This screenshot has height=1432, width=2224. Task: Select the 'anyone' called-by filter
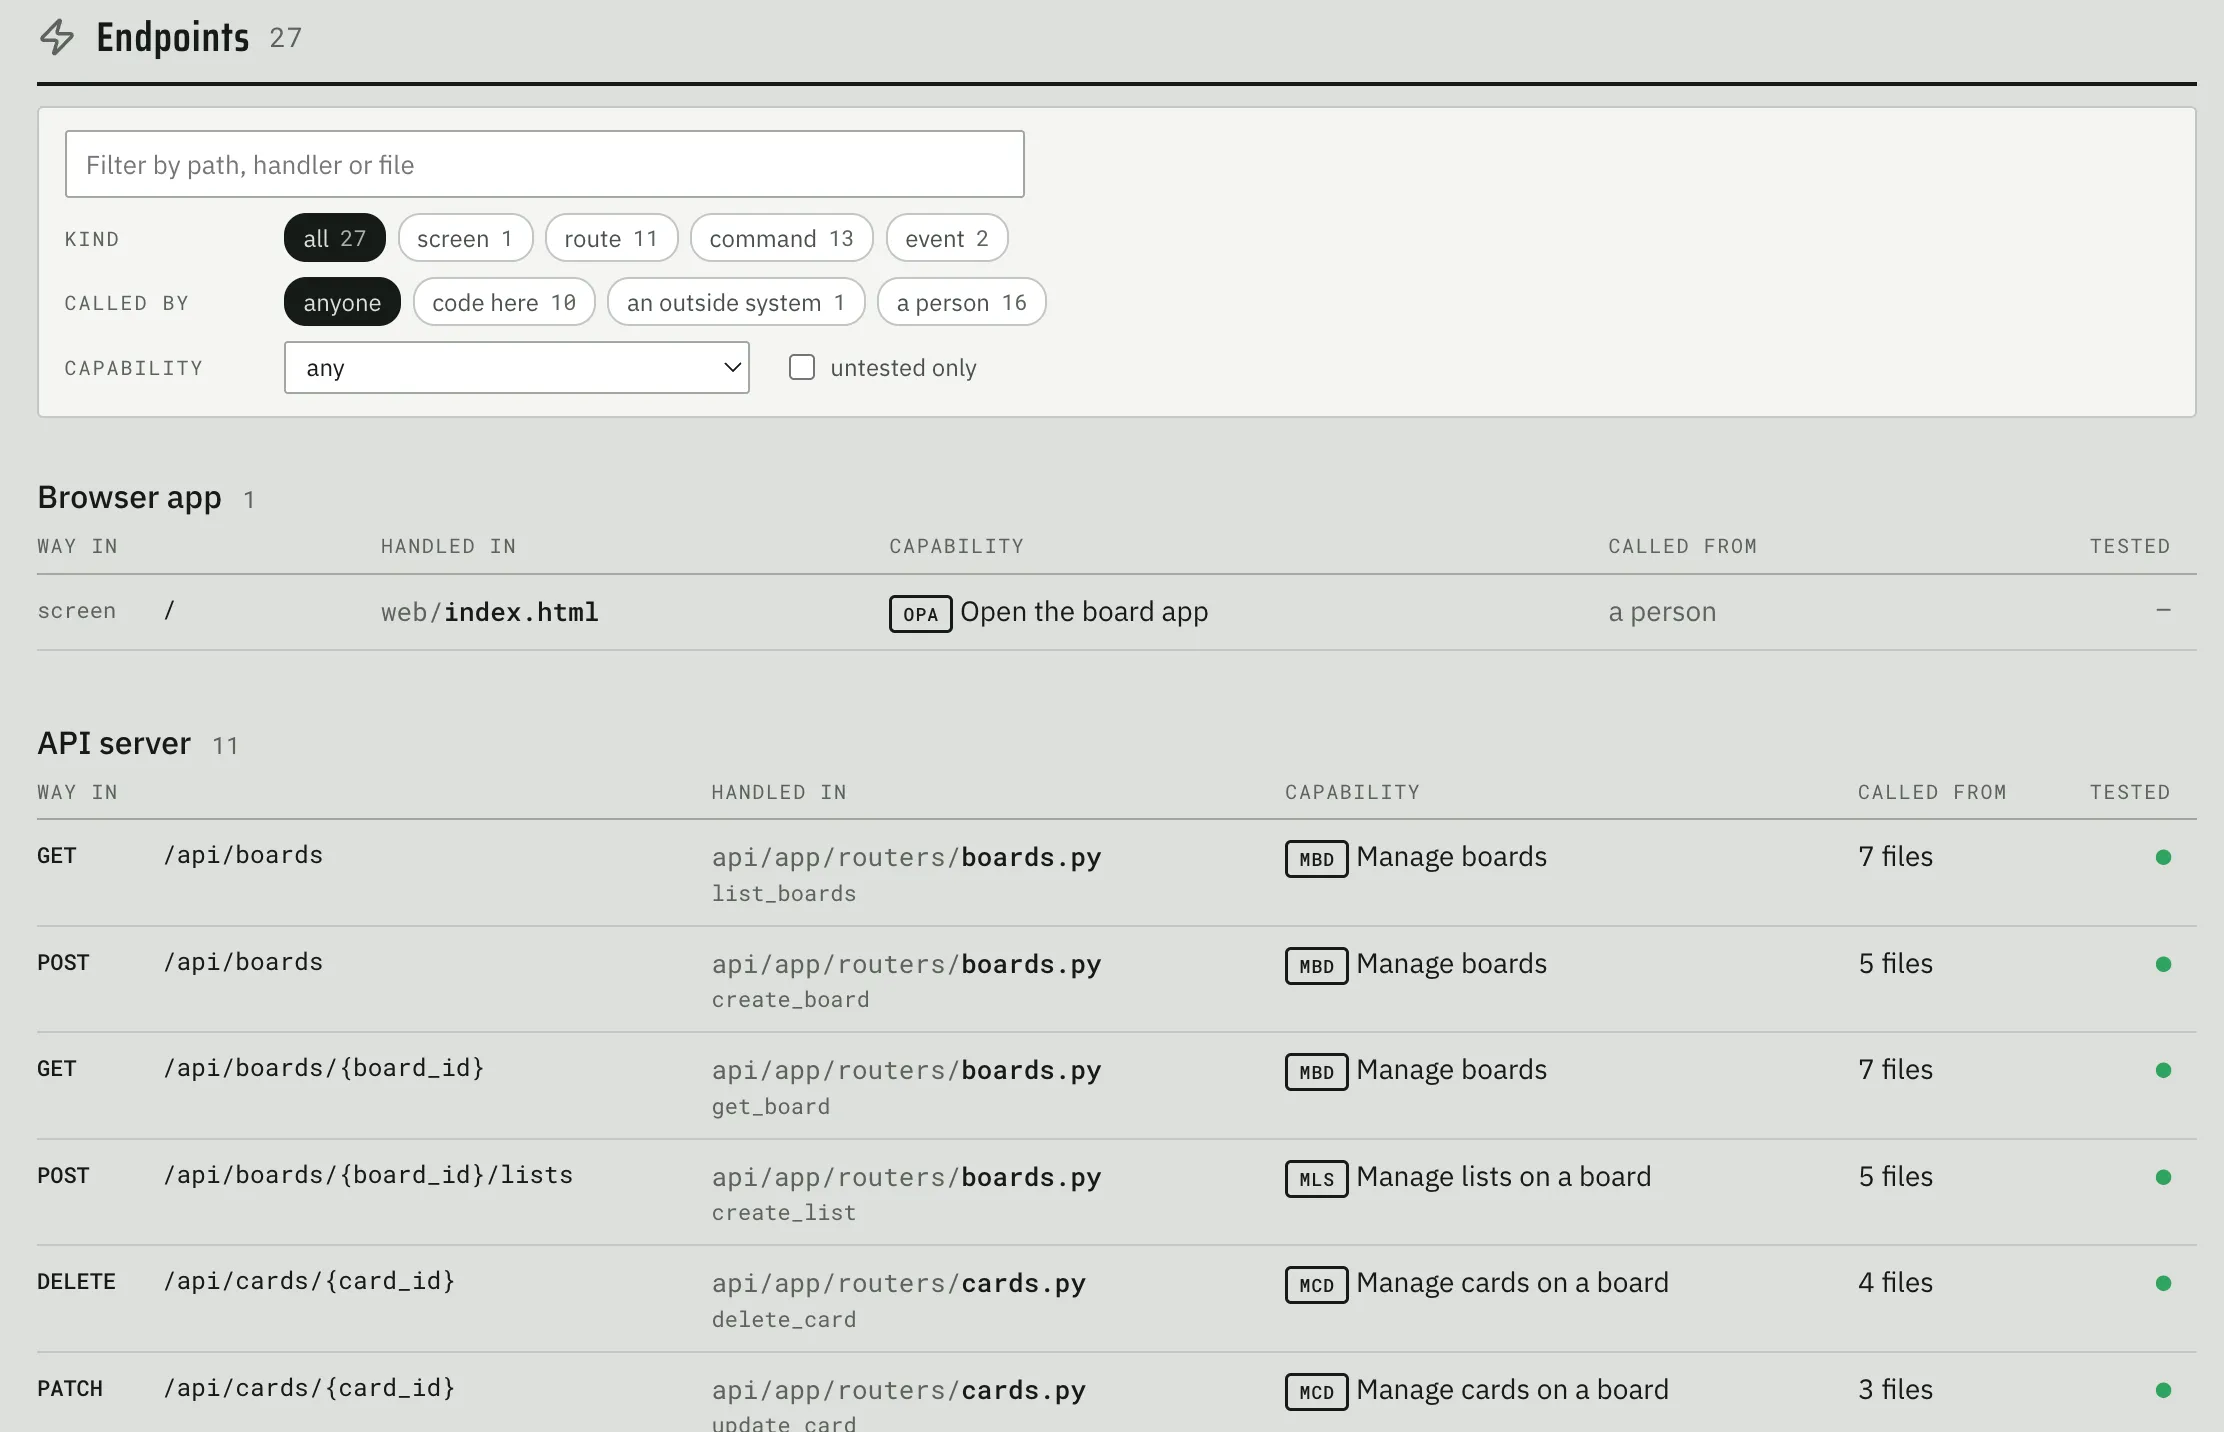click(342, 302)
